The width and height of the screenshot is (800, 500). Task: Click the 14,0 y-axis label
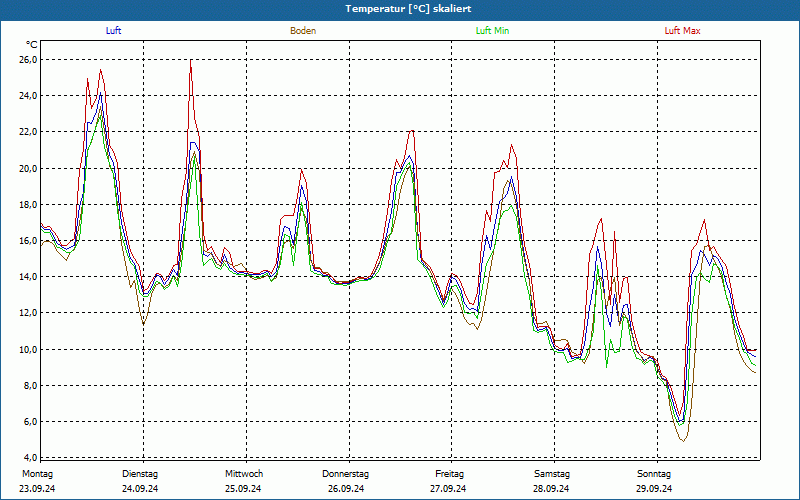click(x=30, y=277)
